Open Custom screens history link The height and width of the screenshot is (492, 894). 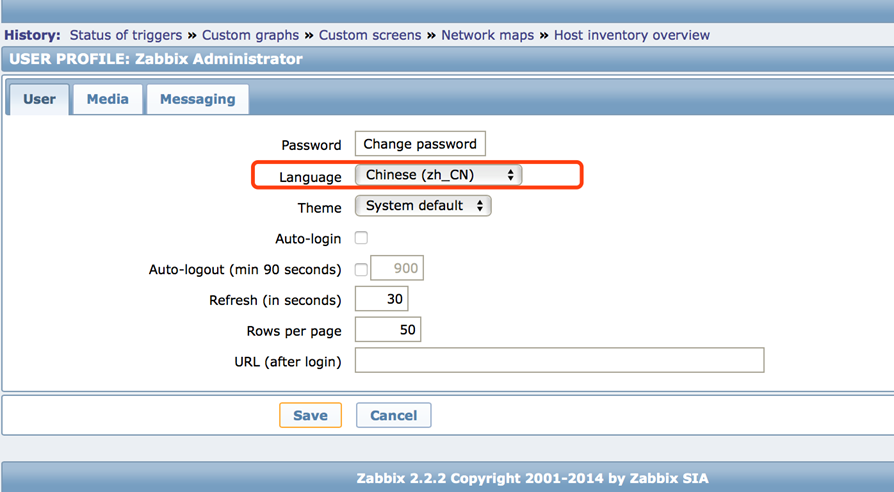coord(370,35)
